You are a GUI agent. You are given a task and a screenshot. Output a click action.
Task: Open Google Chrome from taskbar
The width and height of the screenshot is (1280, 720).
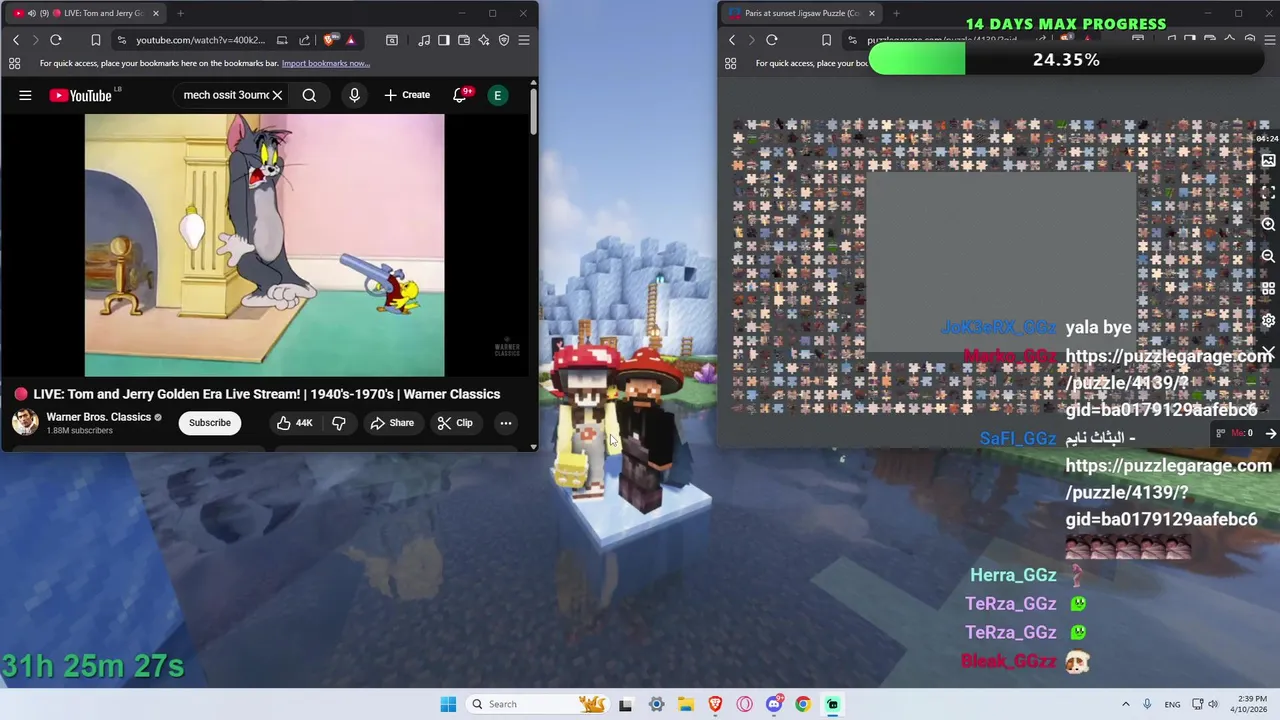803,704
